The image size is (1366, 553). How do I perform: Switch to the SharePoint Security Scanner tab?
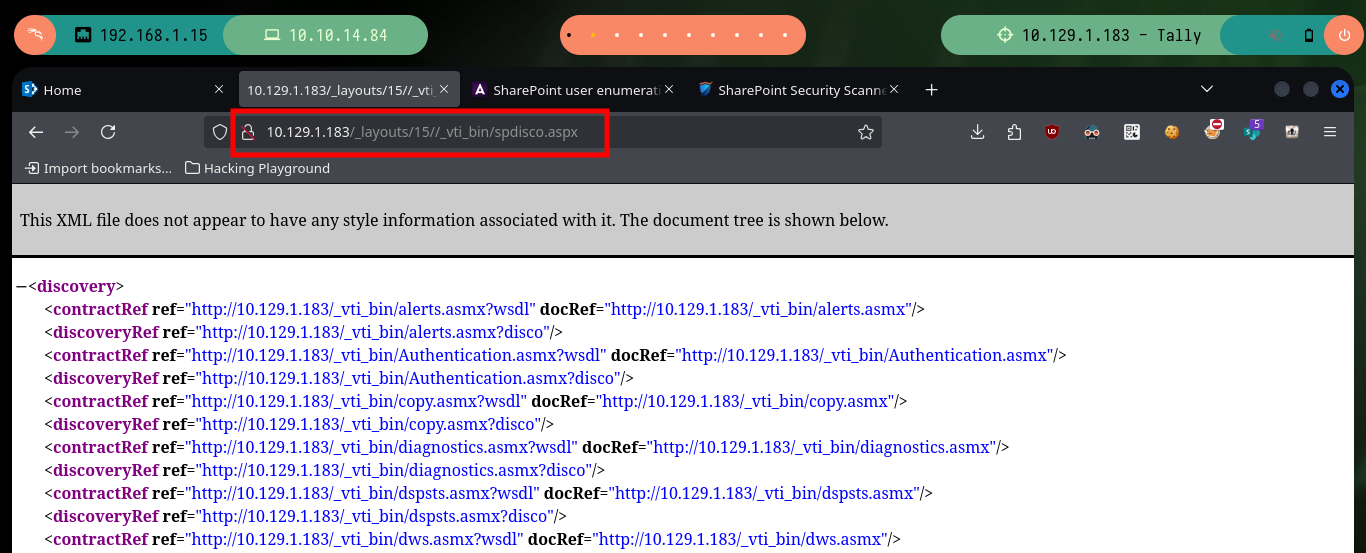tap(800, 90)
